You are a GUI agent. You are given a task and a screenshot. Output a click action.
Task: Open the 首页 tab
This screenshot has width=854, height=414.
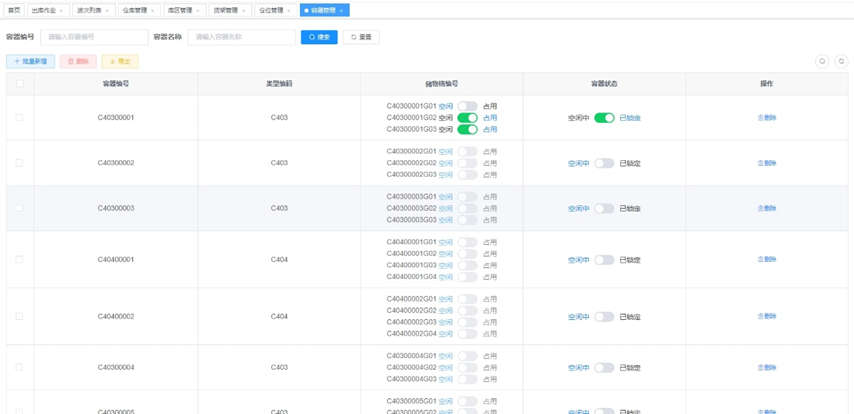pos(14,11)
